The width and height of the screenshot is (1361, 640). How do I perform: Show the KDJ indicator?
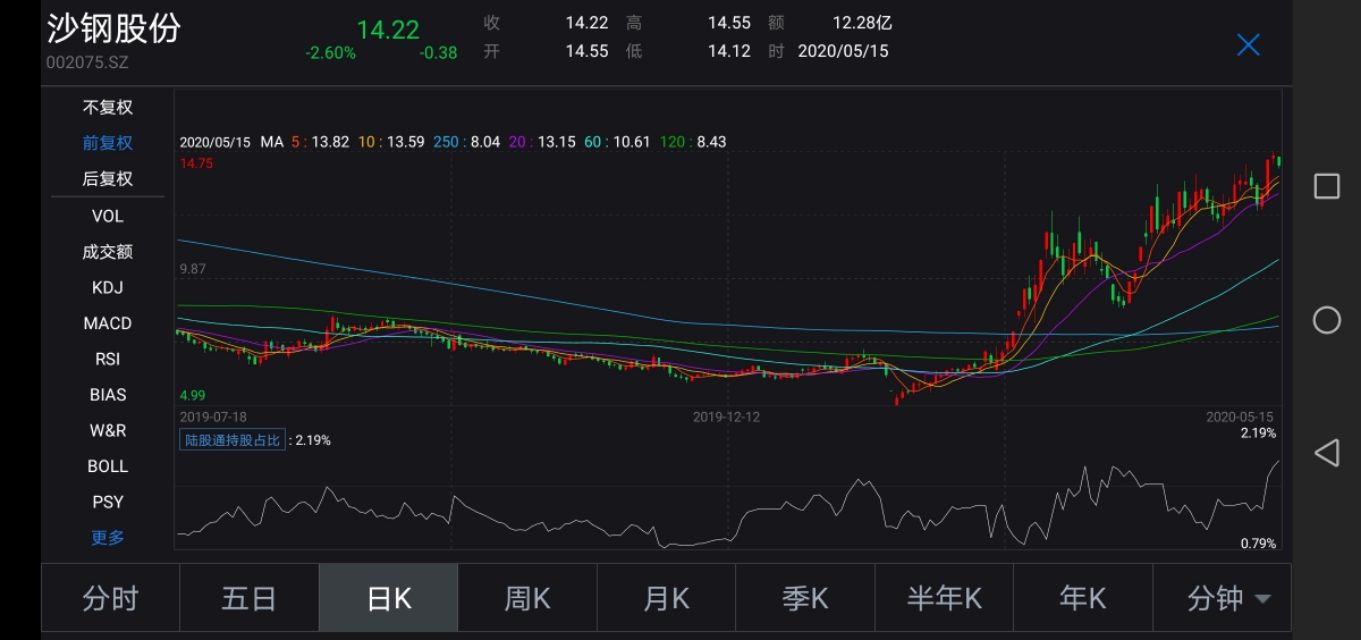tap(107, 288)
